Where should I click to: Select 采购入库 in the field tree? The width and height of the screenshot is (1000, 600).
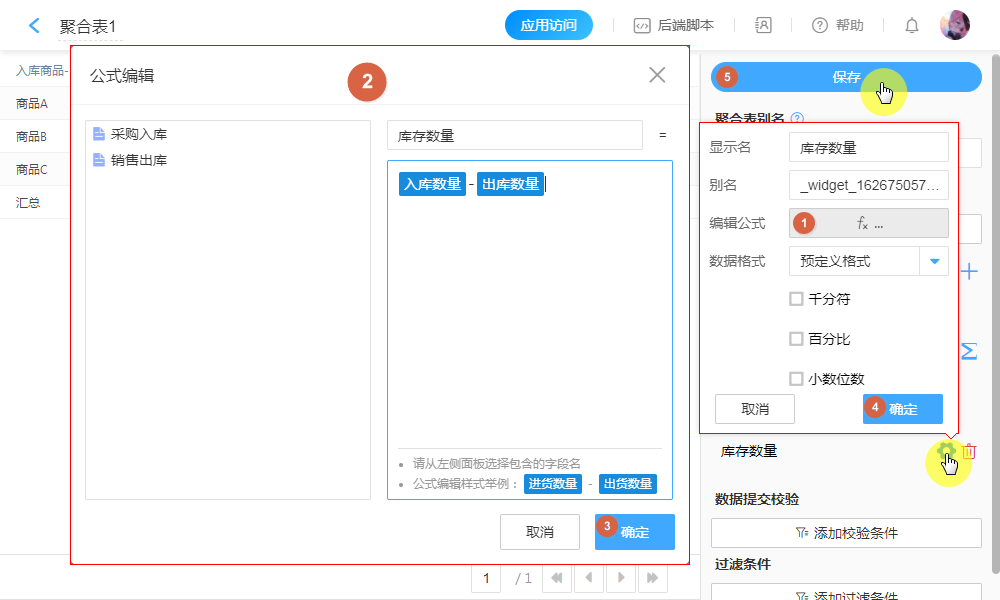click(x=138, y=134)
